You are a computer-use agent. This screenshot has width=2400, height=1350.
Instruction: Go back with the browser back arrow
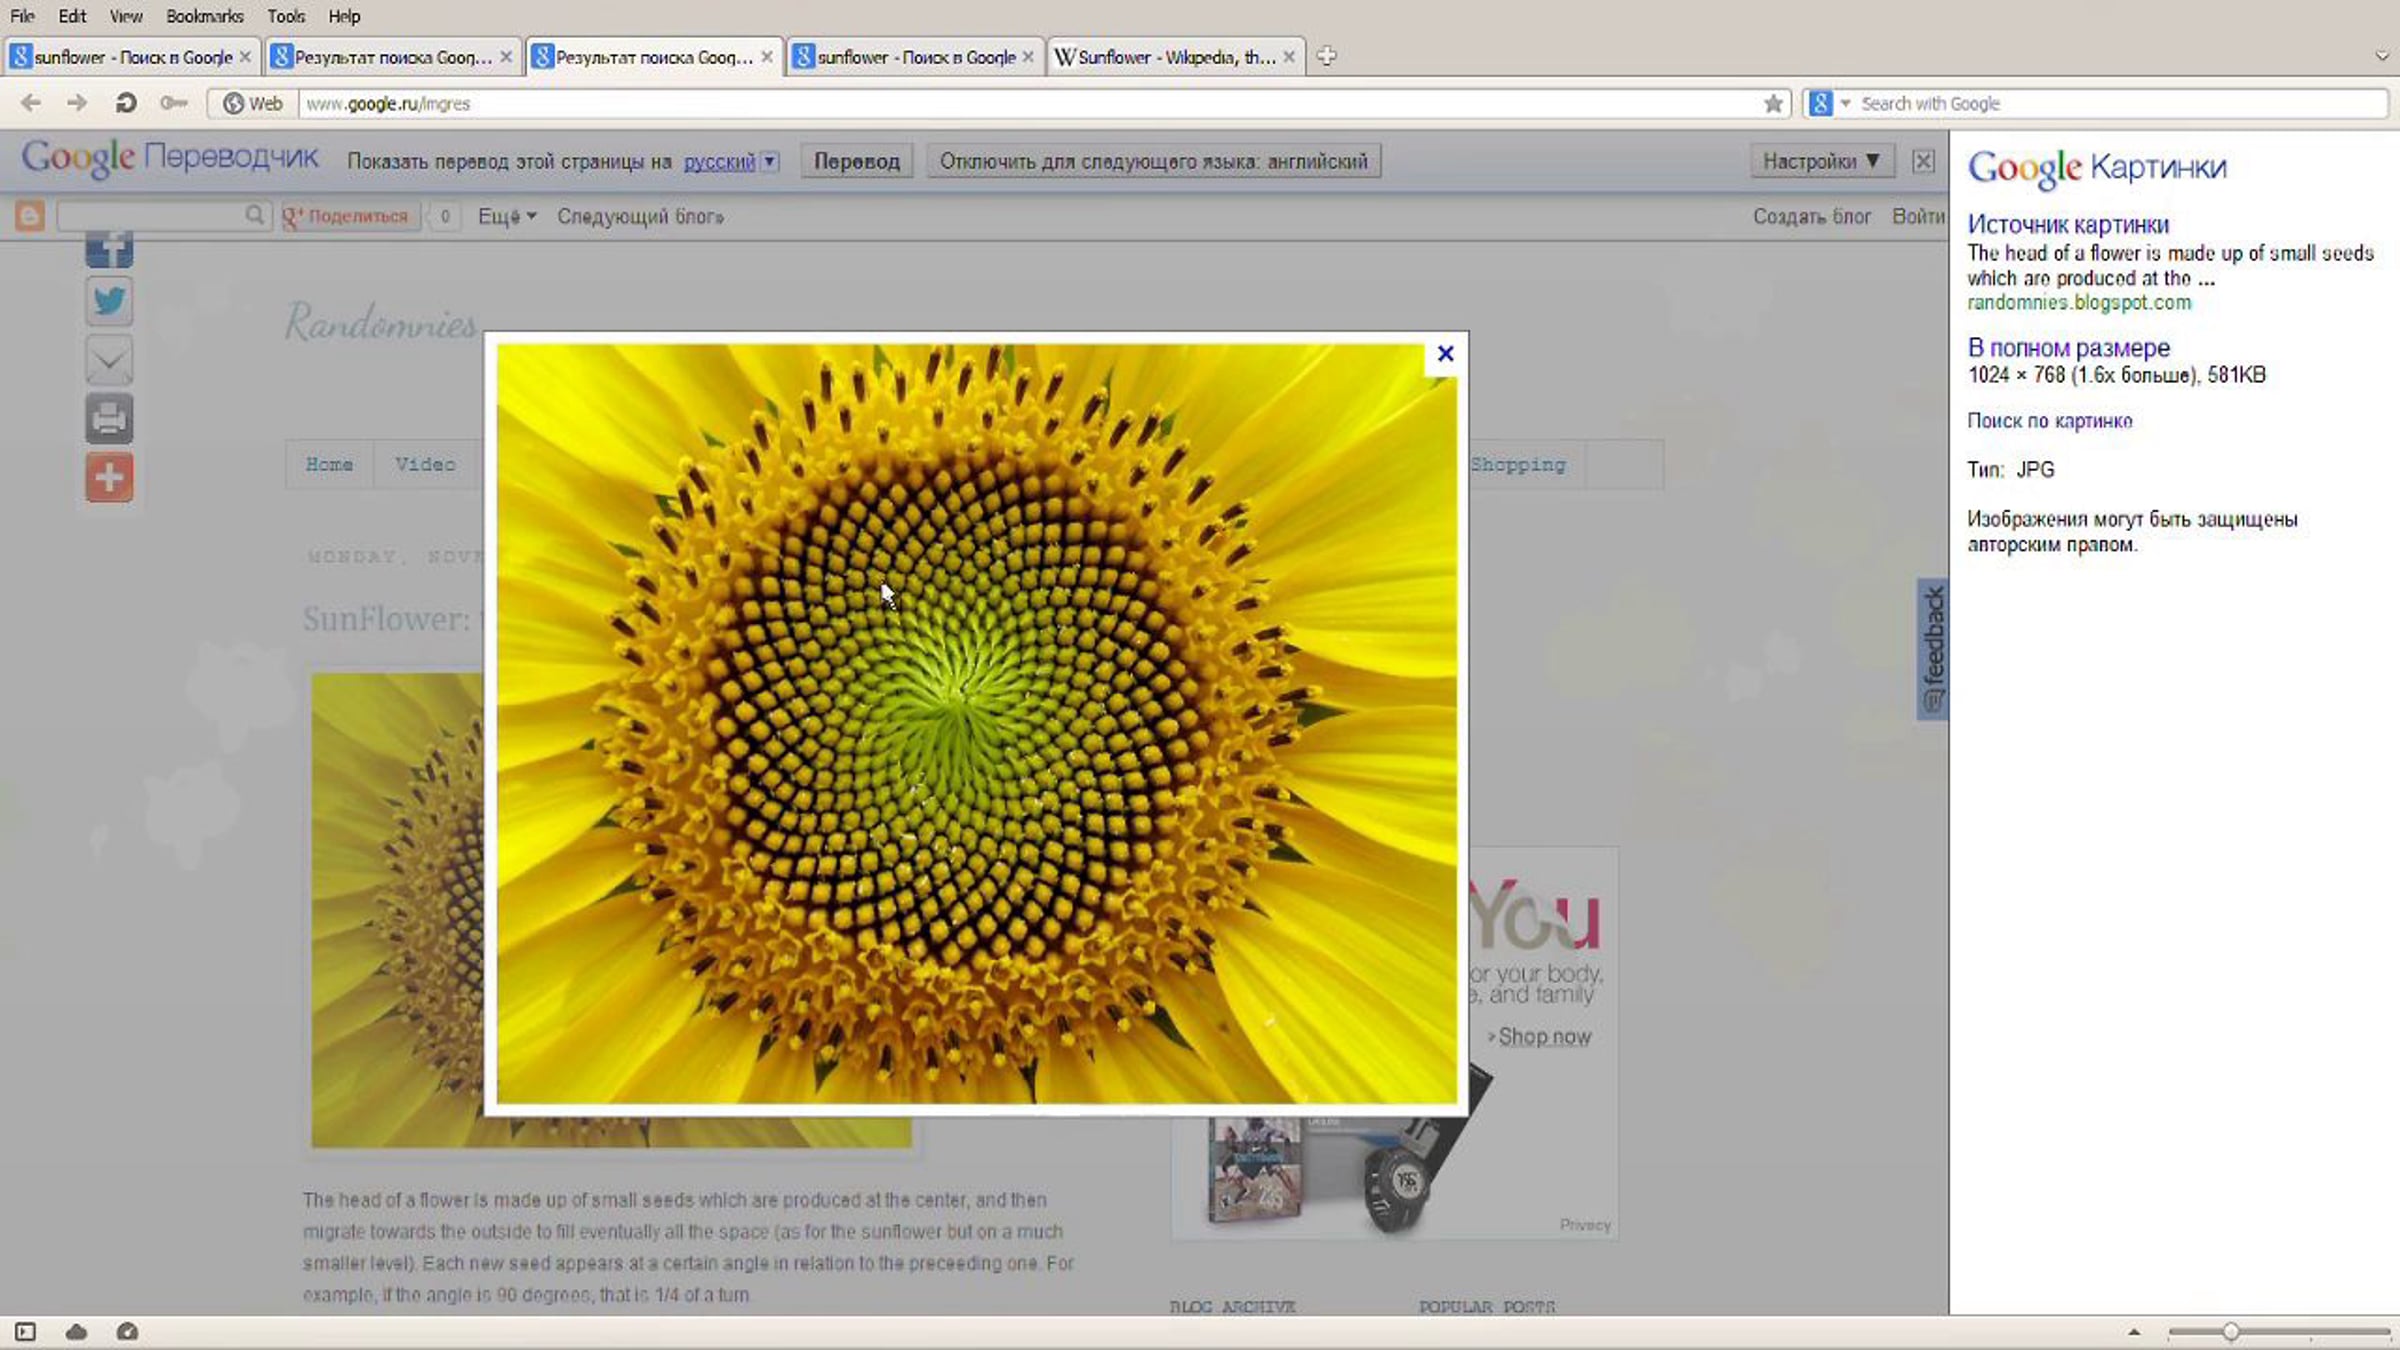point(31,103)
